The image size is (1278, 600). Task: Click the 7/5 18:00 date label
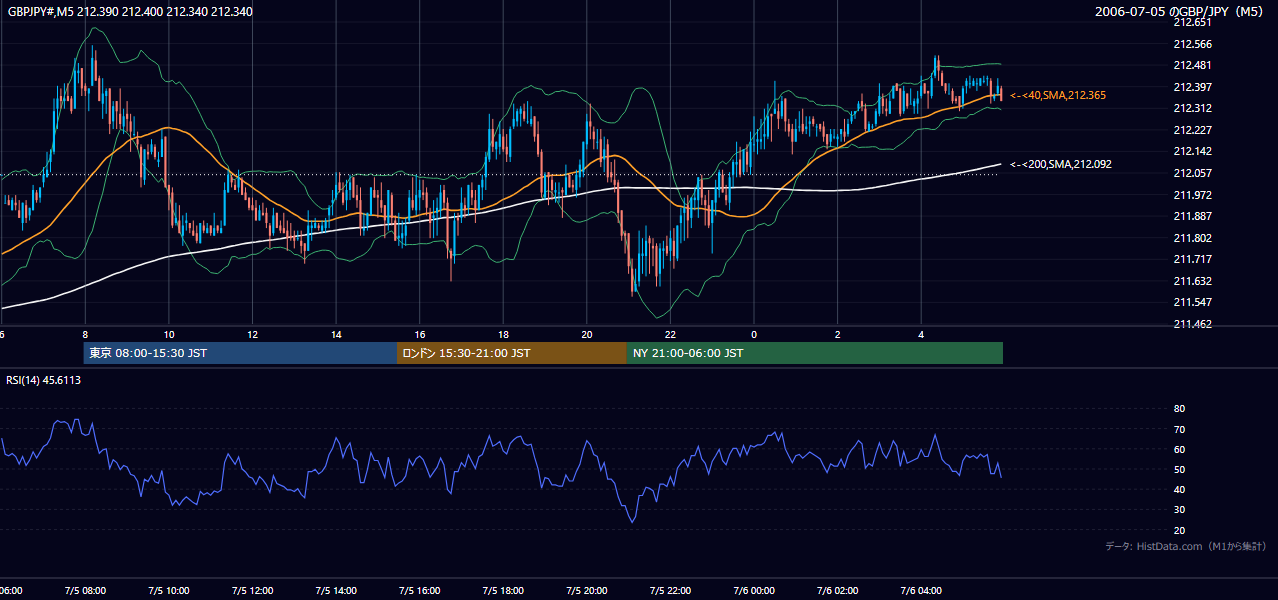503,591
